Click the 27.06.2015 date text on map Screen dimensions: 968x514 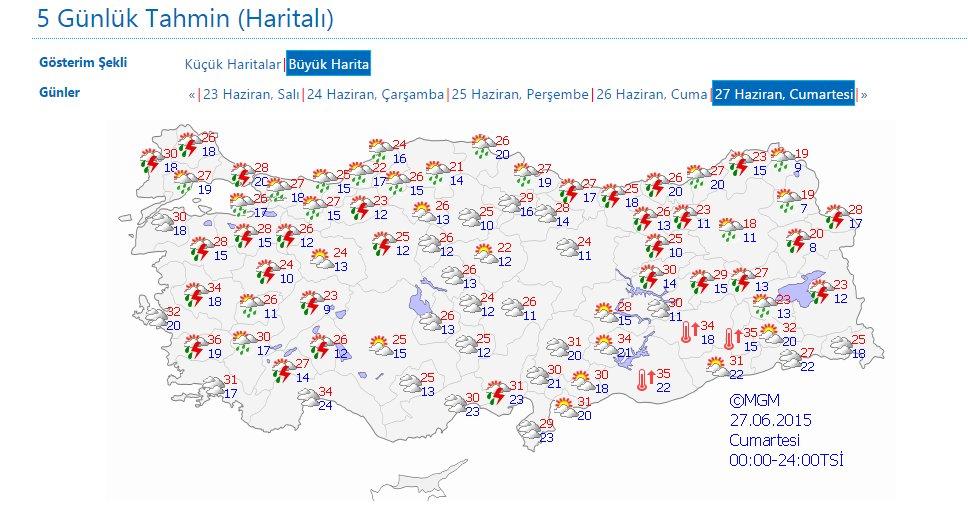click(x=770, y=420)
